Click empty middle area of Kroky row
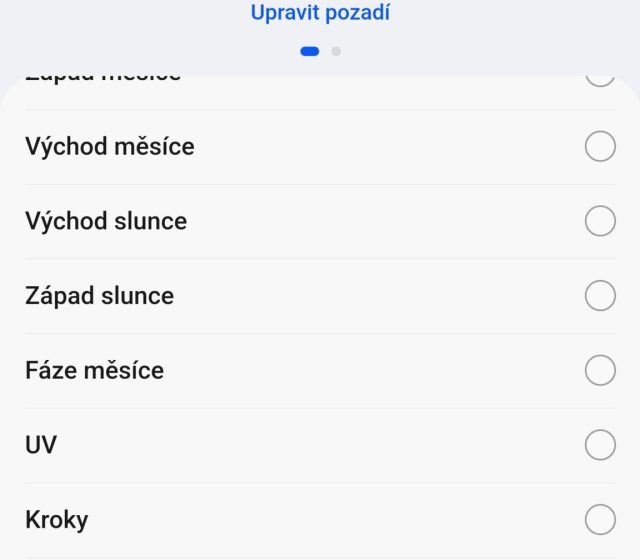Viewport: 640px width, 560px height. pyautogui.click(x=330, y=520)
